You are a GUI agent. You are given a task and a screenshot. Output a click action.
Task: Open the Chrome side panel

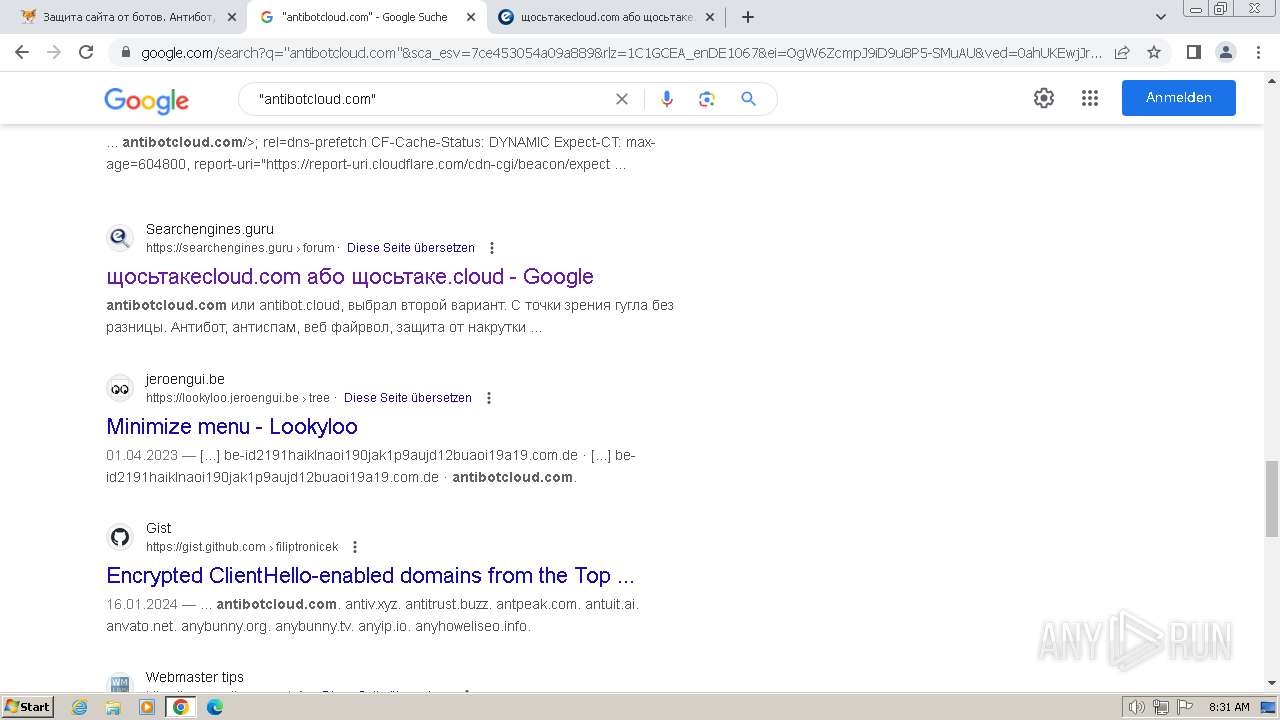pyautogui.click(x=1193, y=52)
